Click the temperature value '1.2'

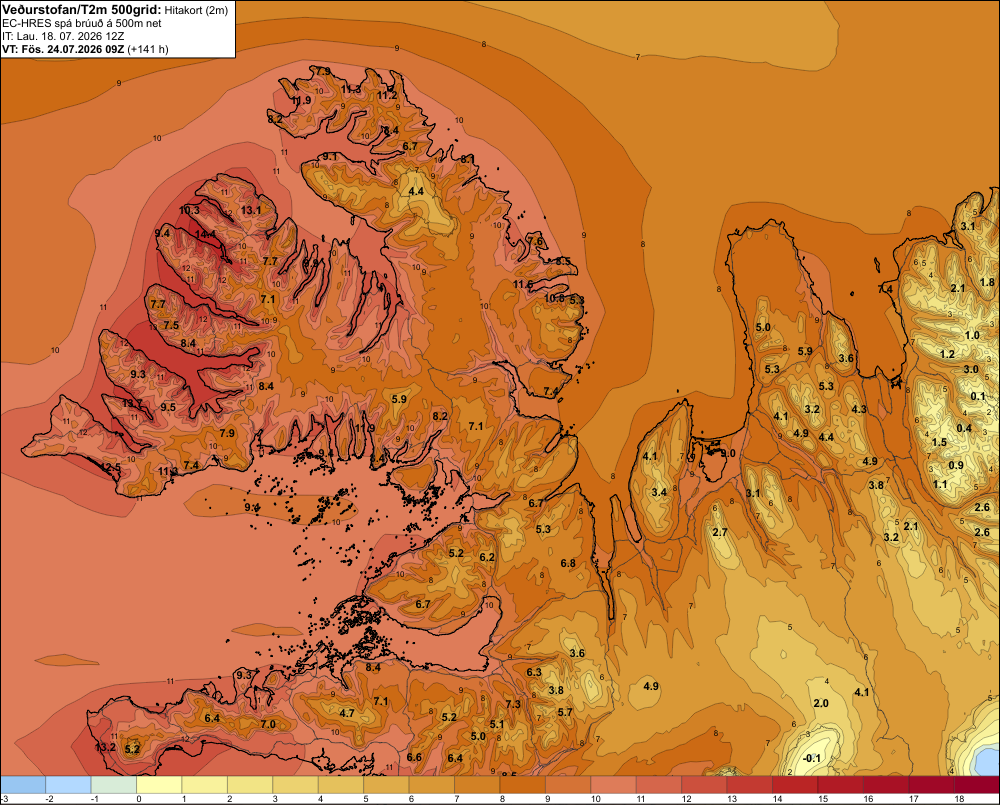tap(947, 354)
